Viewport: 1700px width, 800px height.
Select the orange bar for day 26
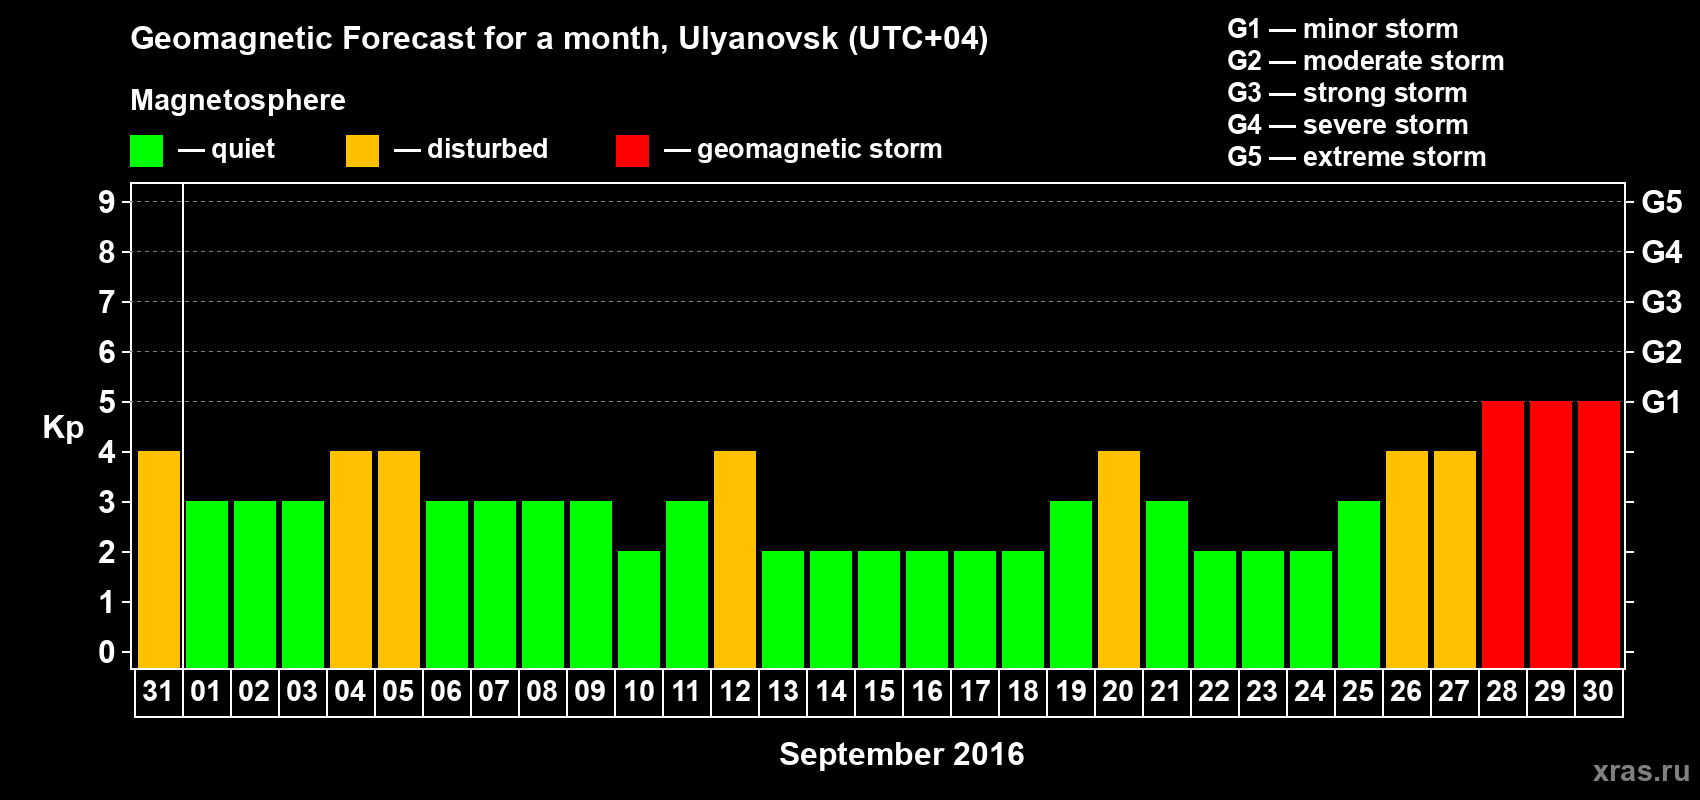[x=1407, y=559]
